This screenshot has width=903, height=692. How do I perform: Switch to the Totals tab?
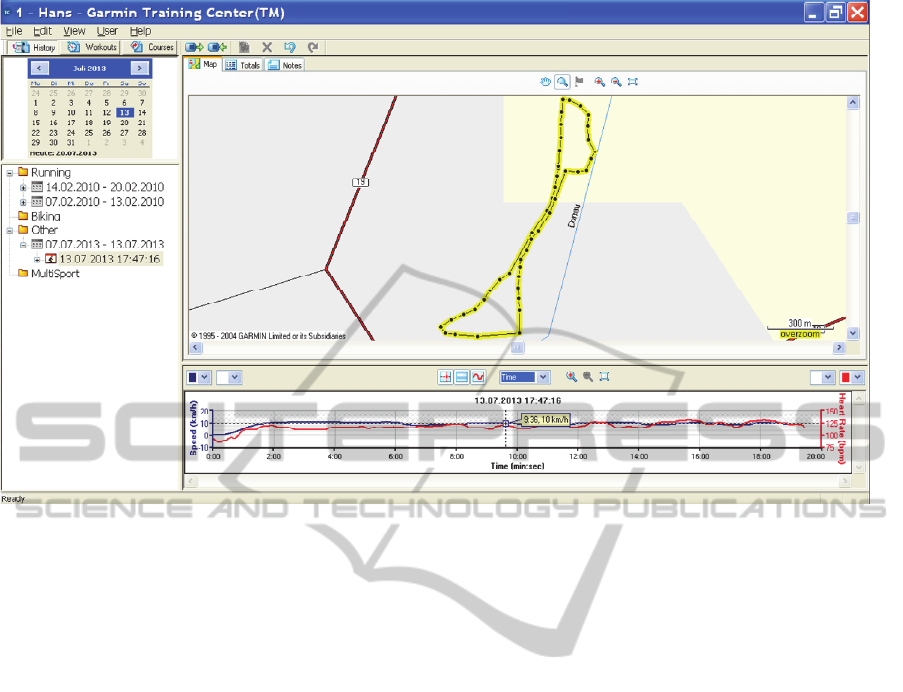(243, 65)
